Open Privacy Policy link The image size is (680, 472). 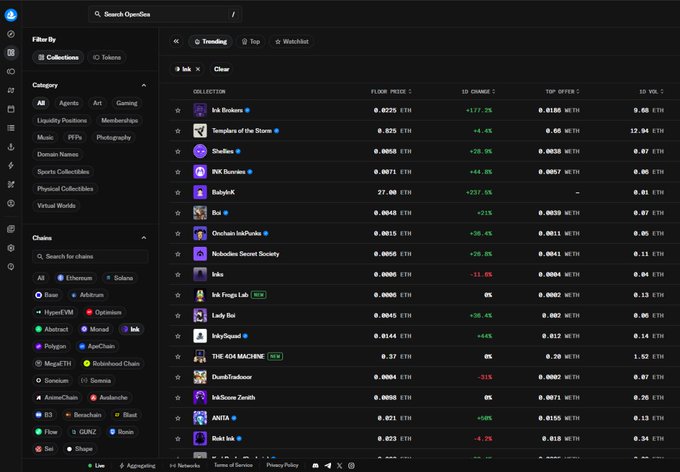(x=282, y=465)
